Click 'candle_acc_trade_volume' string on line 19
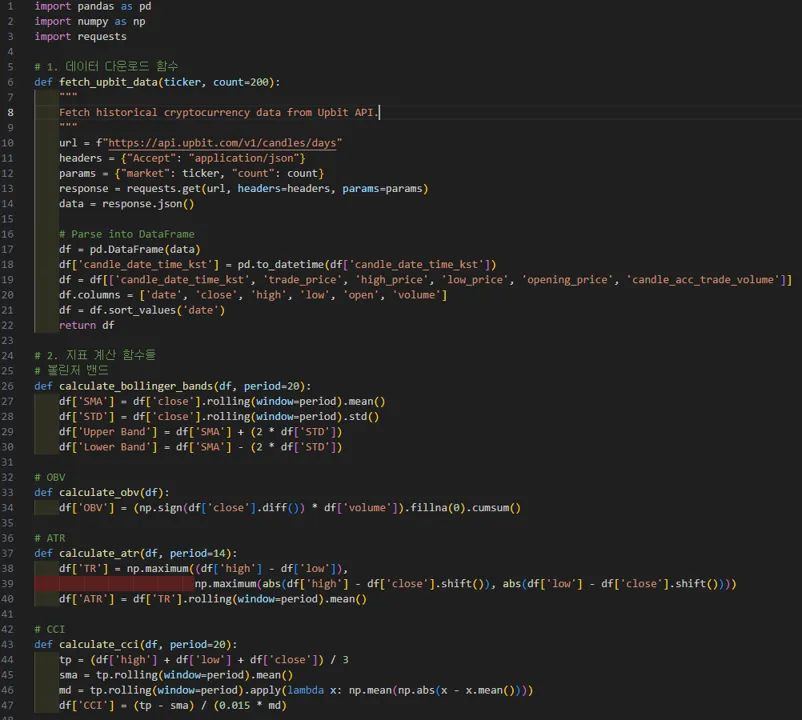 (x=703, y=280)
